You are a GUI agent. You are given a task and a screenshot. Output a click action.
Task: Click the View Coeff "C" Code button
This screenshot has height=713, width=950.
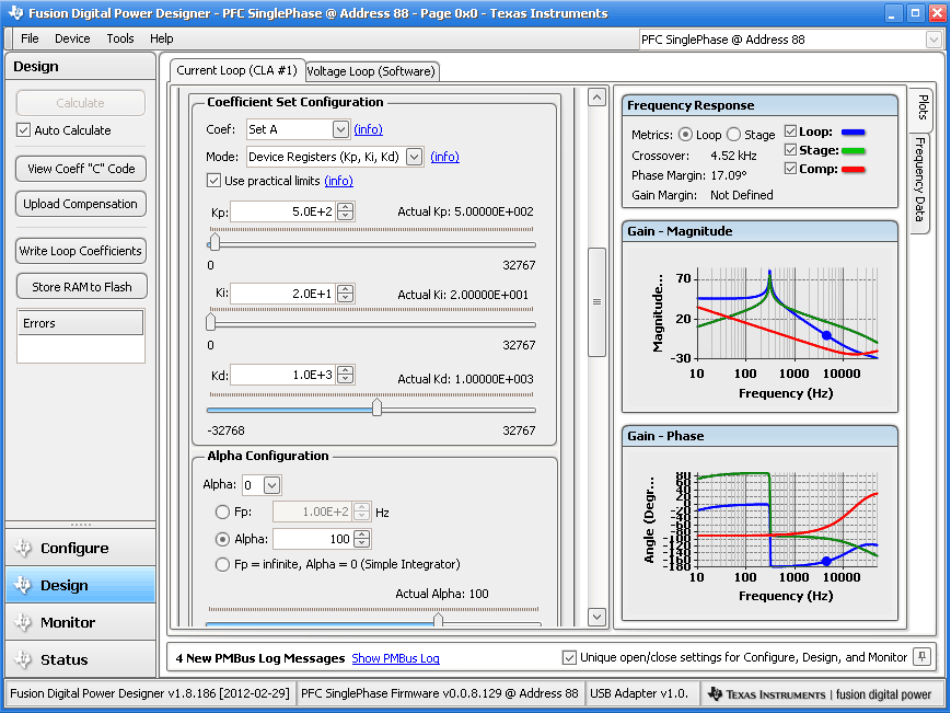tap(81, 169)
